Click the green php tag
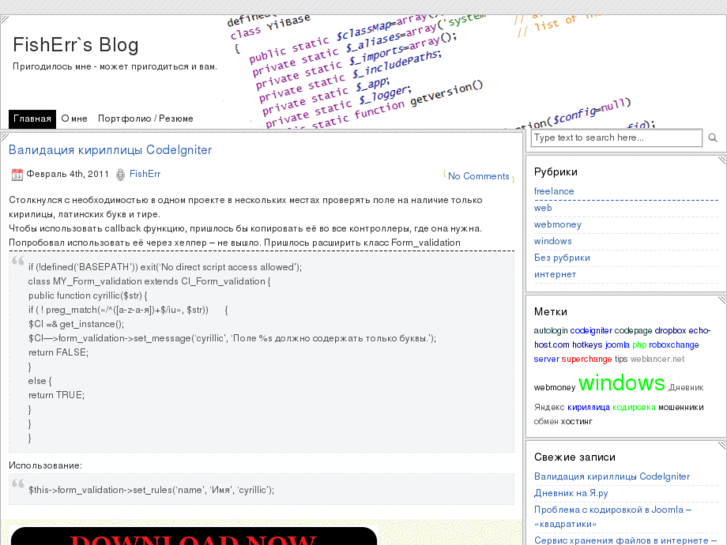The width and height of the screenshot is (727, 545). pyautogui.click(x=639, y=345)
